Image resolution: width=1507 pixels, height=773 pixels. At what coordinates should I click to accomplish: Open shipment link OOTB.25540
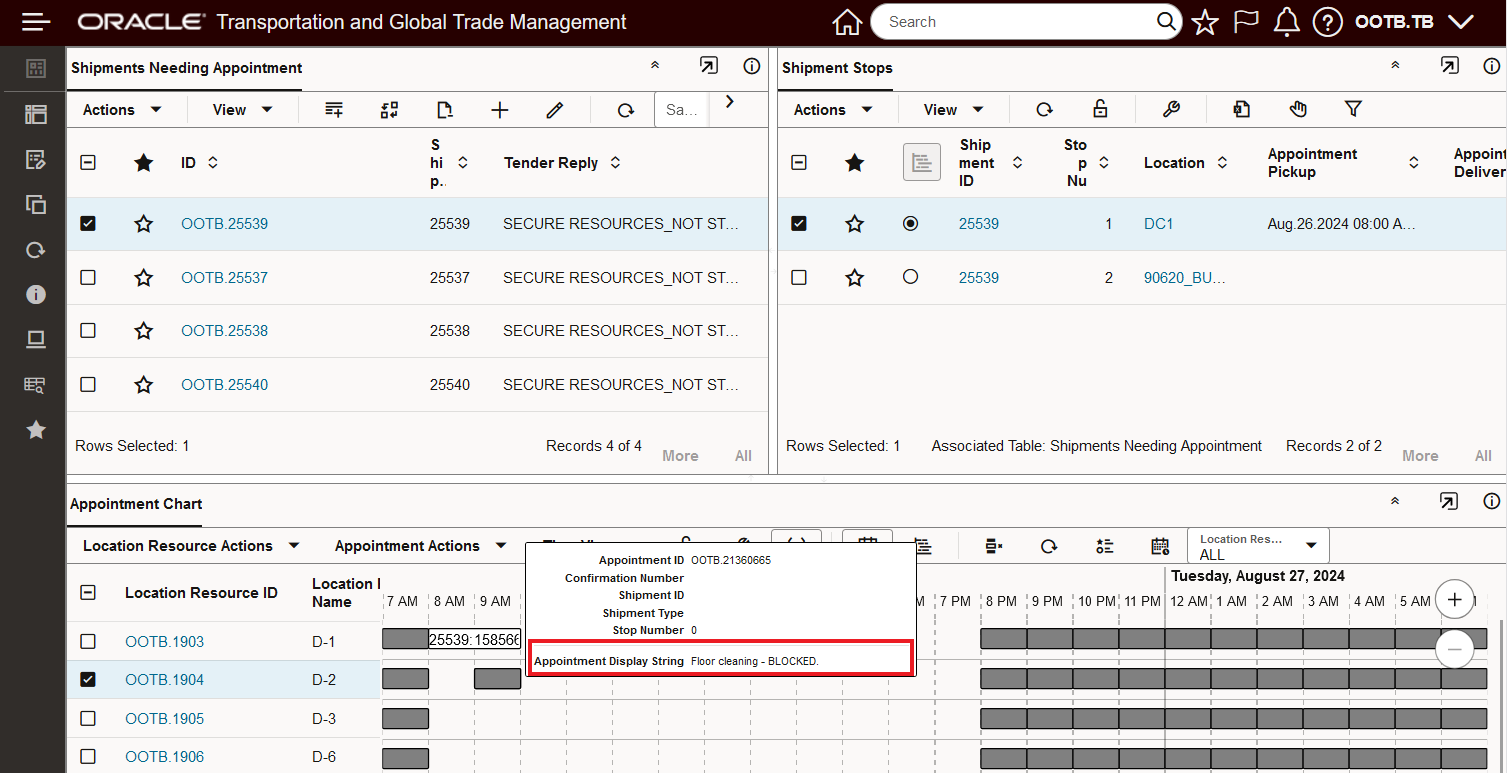click(x=224, y=384)
